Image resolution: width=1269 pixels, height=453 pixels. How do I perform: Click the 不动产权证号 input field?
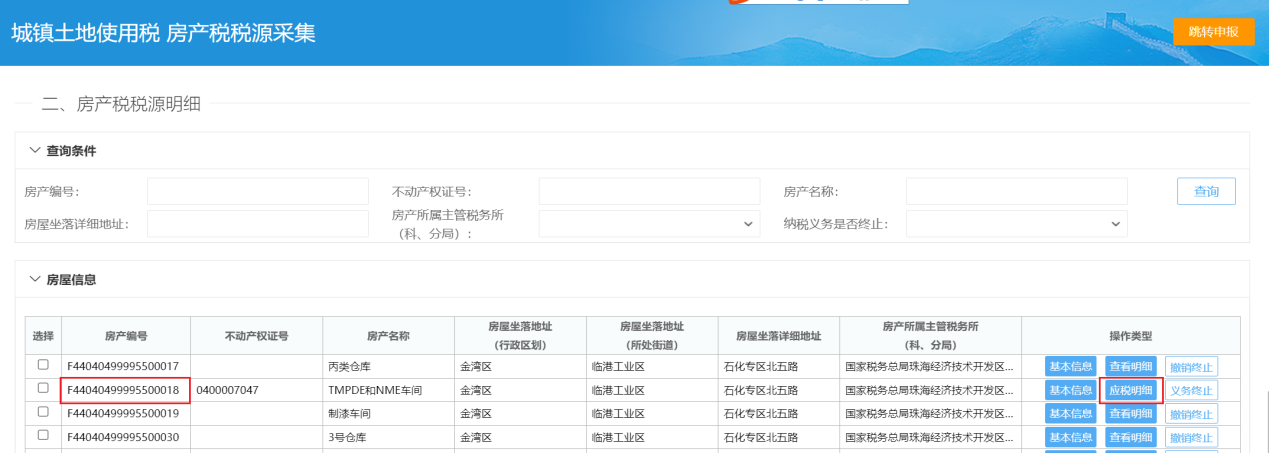pyautogui.click(x=649, y=191)
